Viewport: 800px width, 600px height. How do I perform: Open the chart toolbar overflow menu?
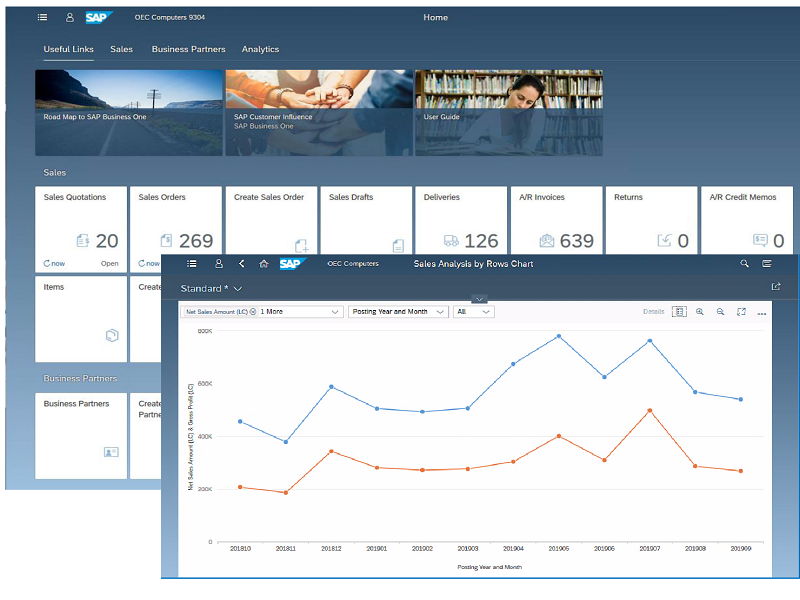762,313
